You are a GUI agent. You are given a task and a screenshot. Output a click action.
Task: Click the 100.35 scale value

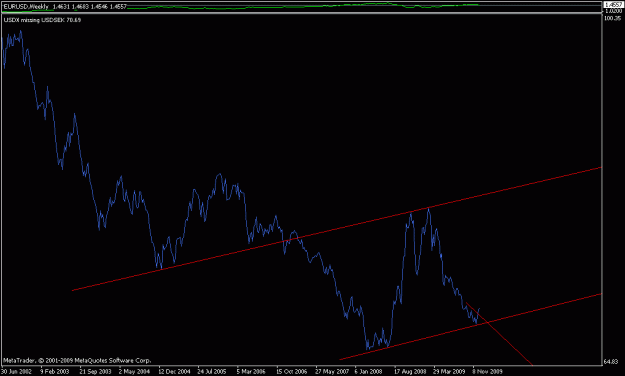(x=613, y=18)
